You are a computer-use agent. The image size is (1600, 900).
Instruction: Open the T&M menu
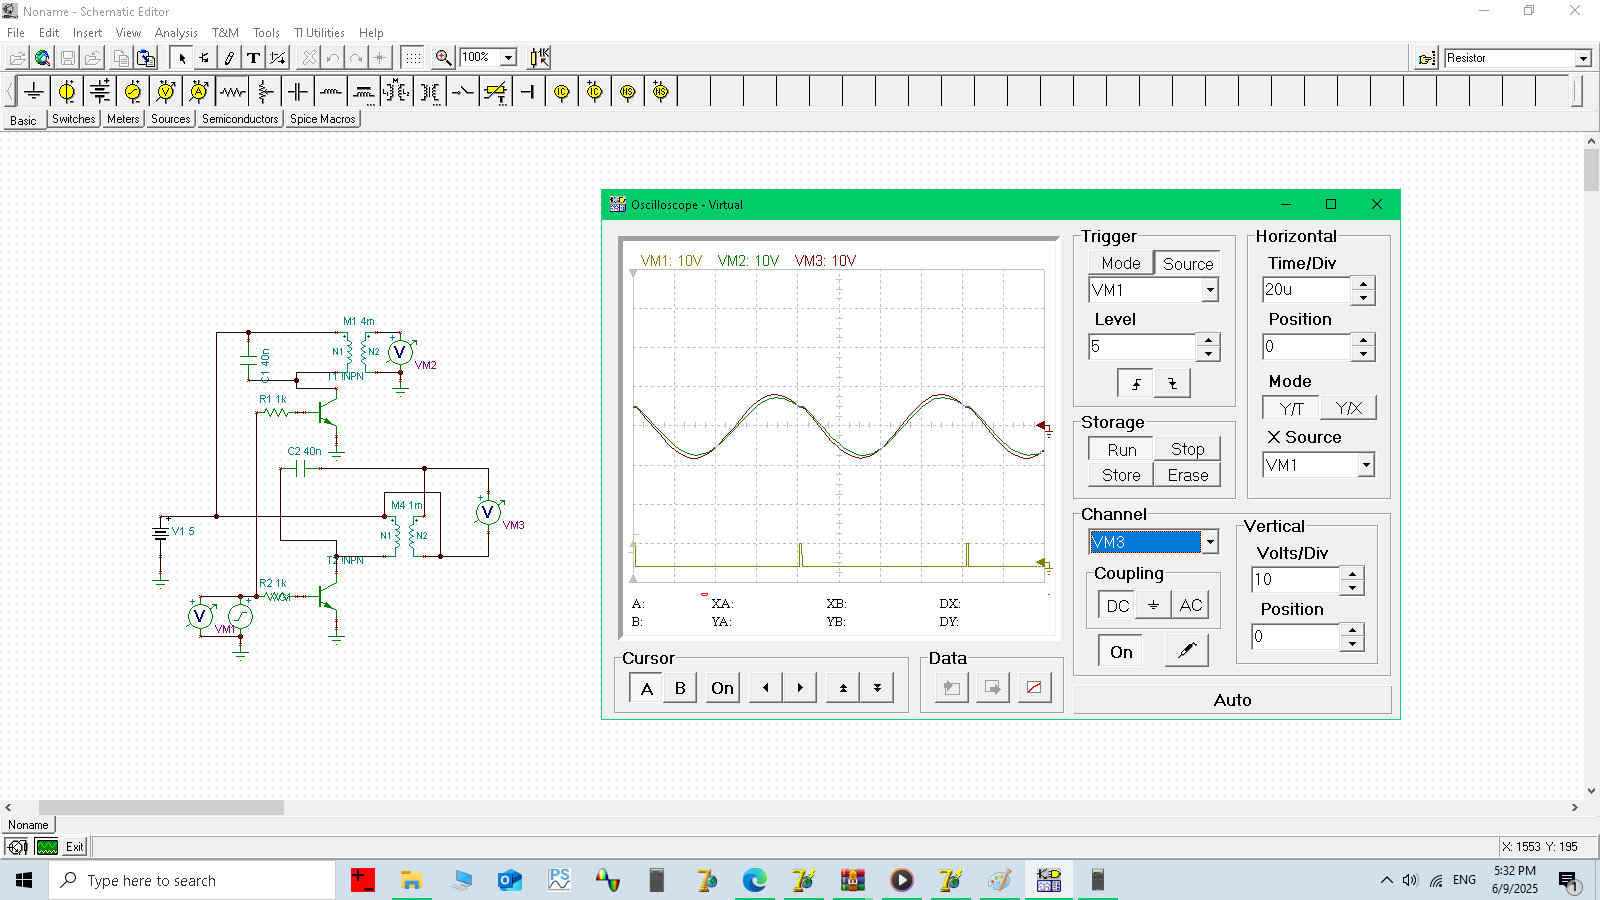tap(225, 33)
